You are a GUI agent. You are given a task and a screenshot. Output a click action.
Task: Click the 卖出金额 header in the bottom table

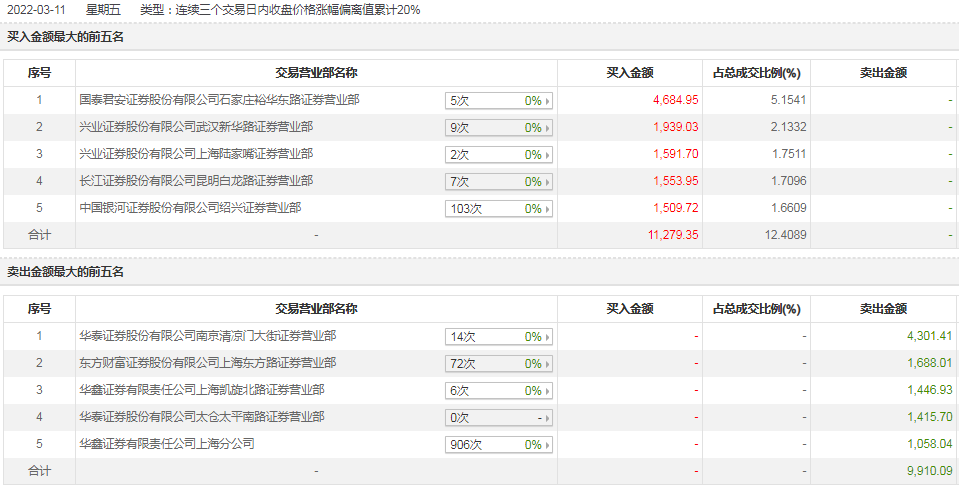(x=883, y=310)
